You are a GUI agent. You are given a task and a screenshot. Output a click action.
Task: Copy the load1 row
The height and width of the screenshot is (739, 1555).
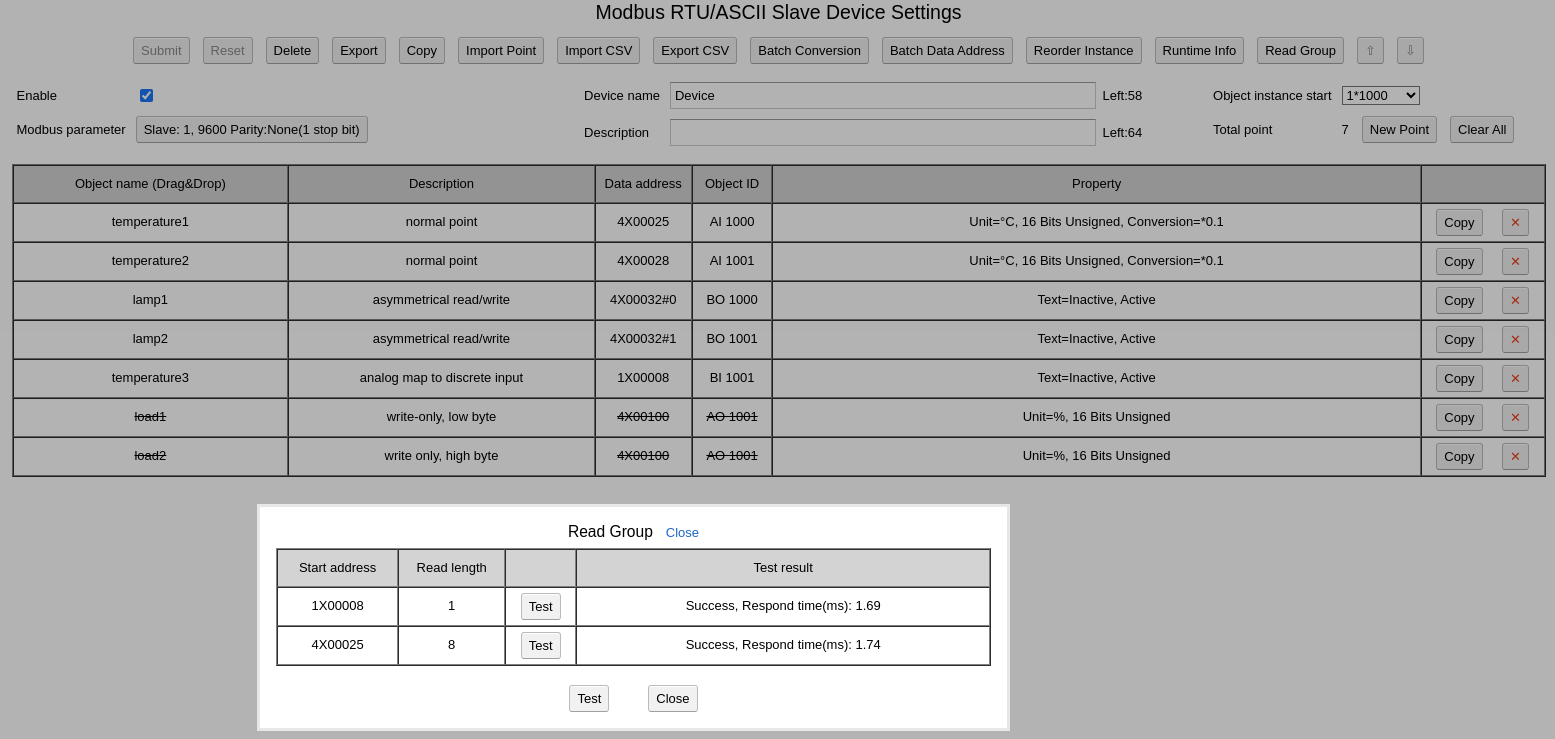(x=1459, y=417)
